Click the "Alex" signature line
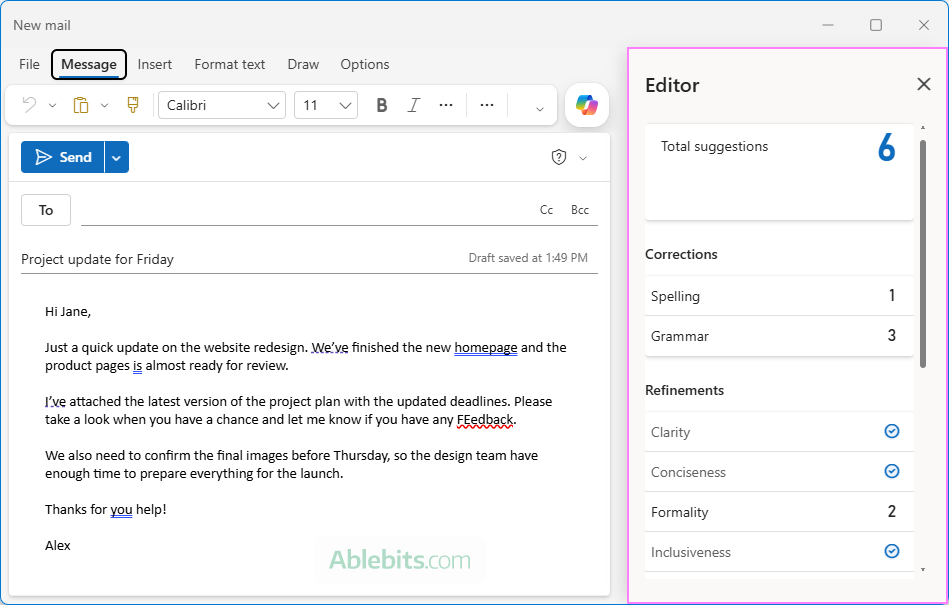The width and height of the screenshot is (949, 605). coord(57,545)
